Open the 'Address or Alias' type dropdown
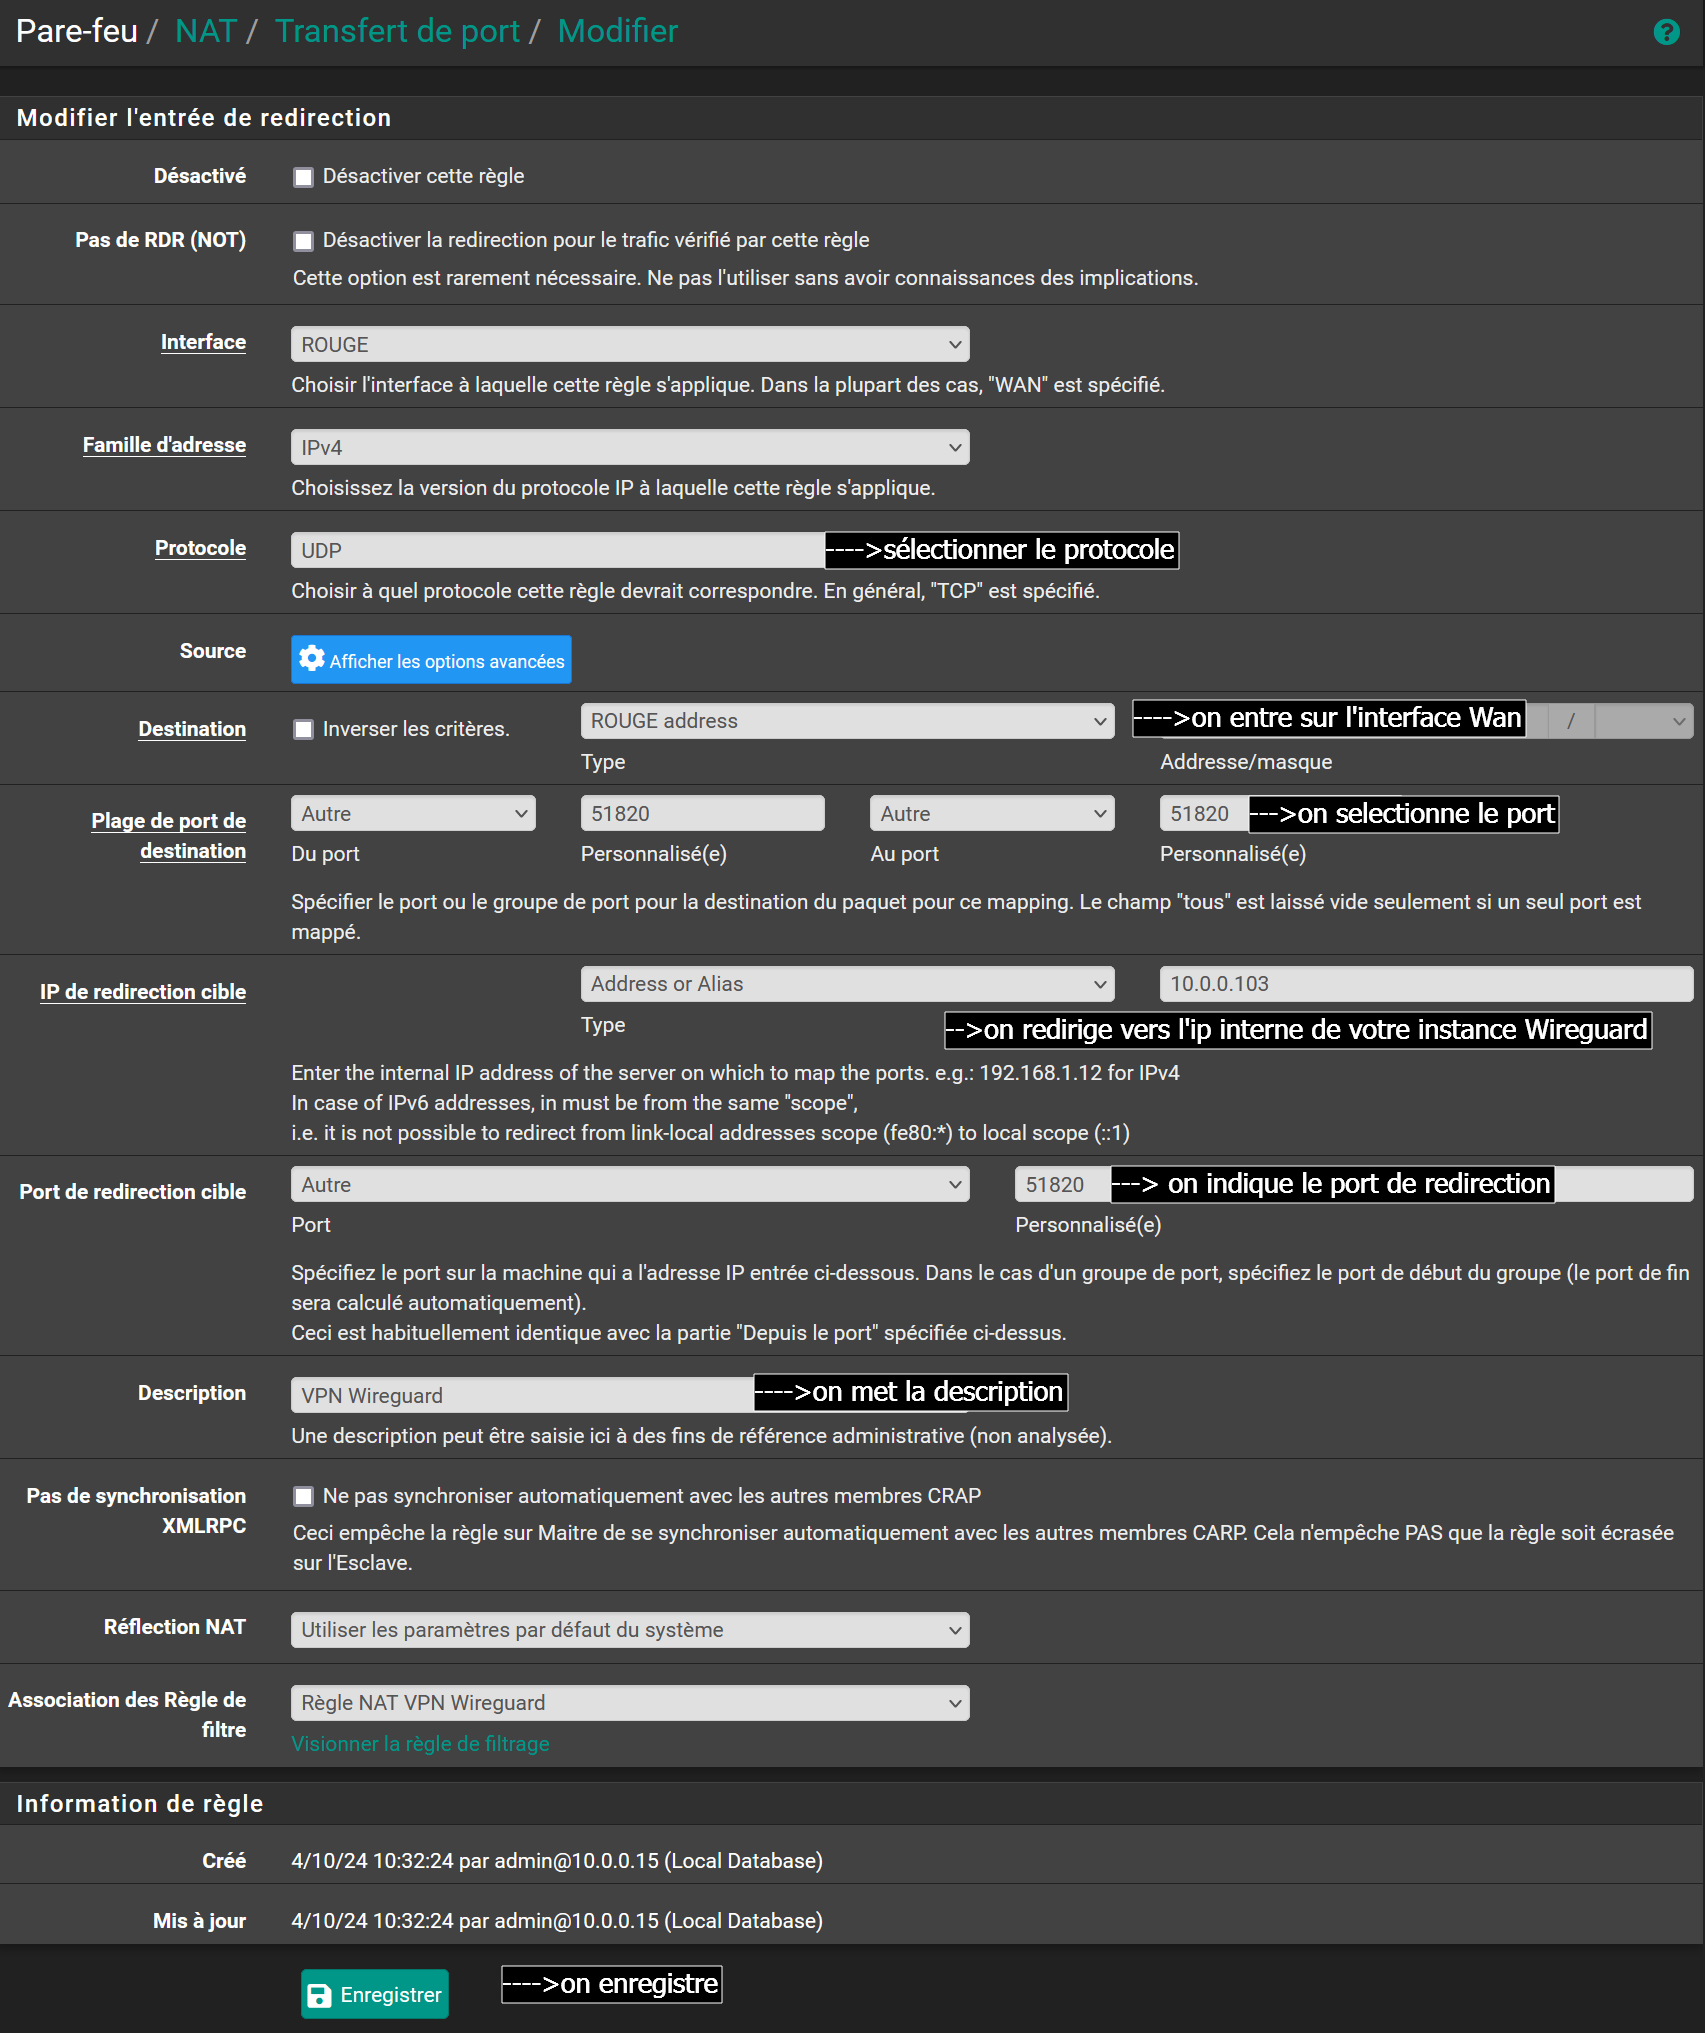 pos(847,984)
